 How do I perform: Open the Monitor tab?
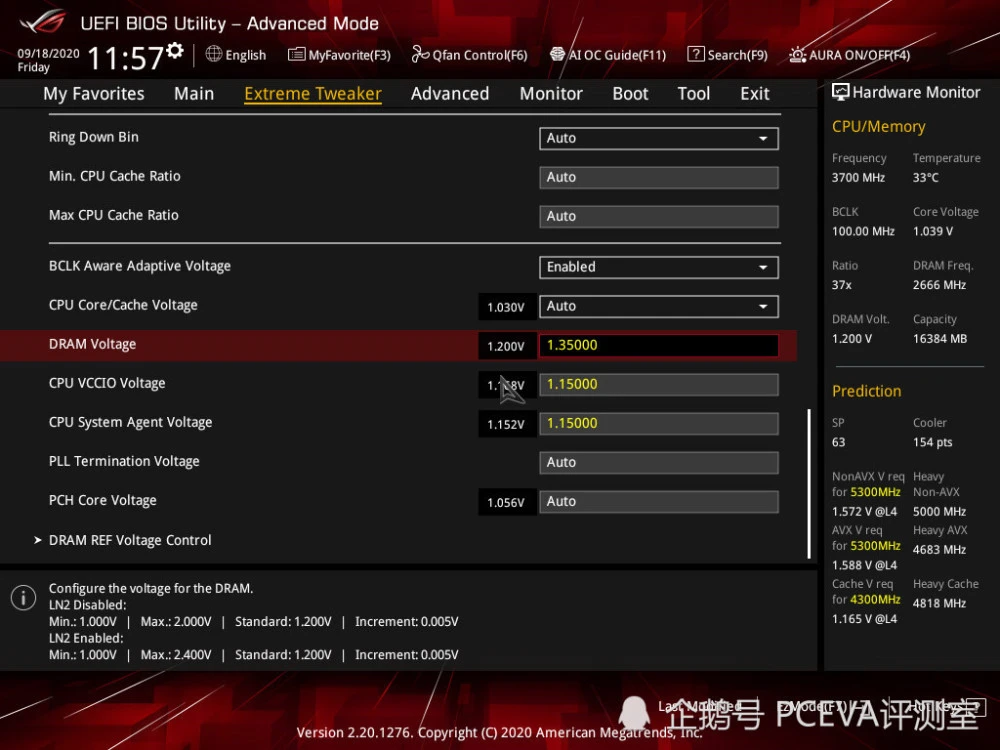click(551, 94)
